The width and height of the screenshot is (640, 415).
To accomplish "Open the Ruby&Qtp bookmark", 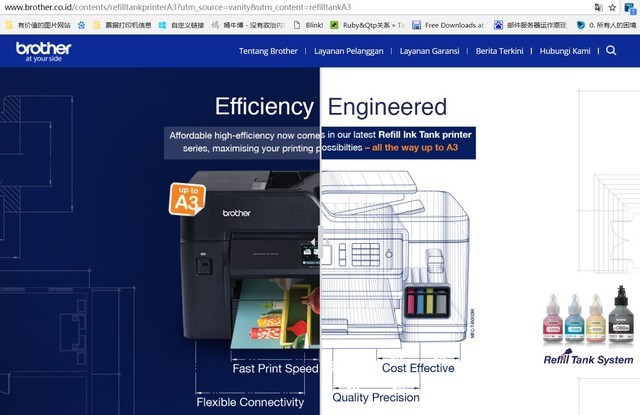I will pos(367,25).
